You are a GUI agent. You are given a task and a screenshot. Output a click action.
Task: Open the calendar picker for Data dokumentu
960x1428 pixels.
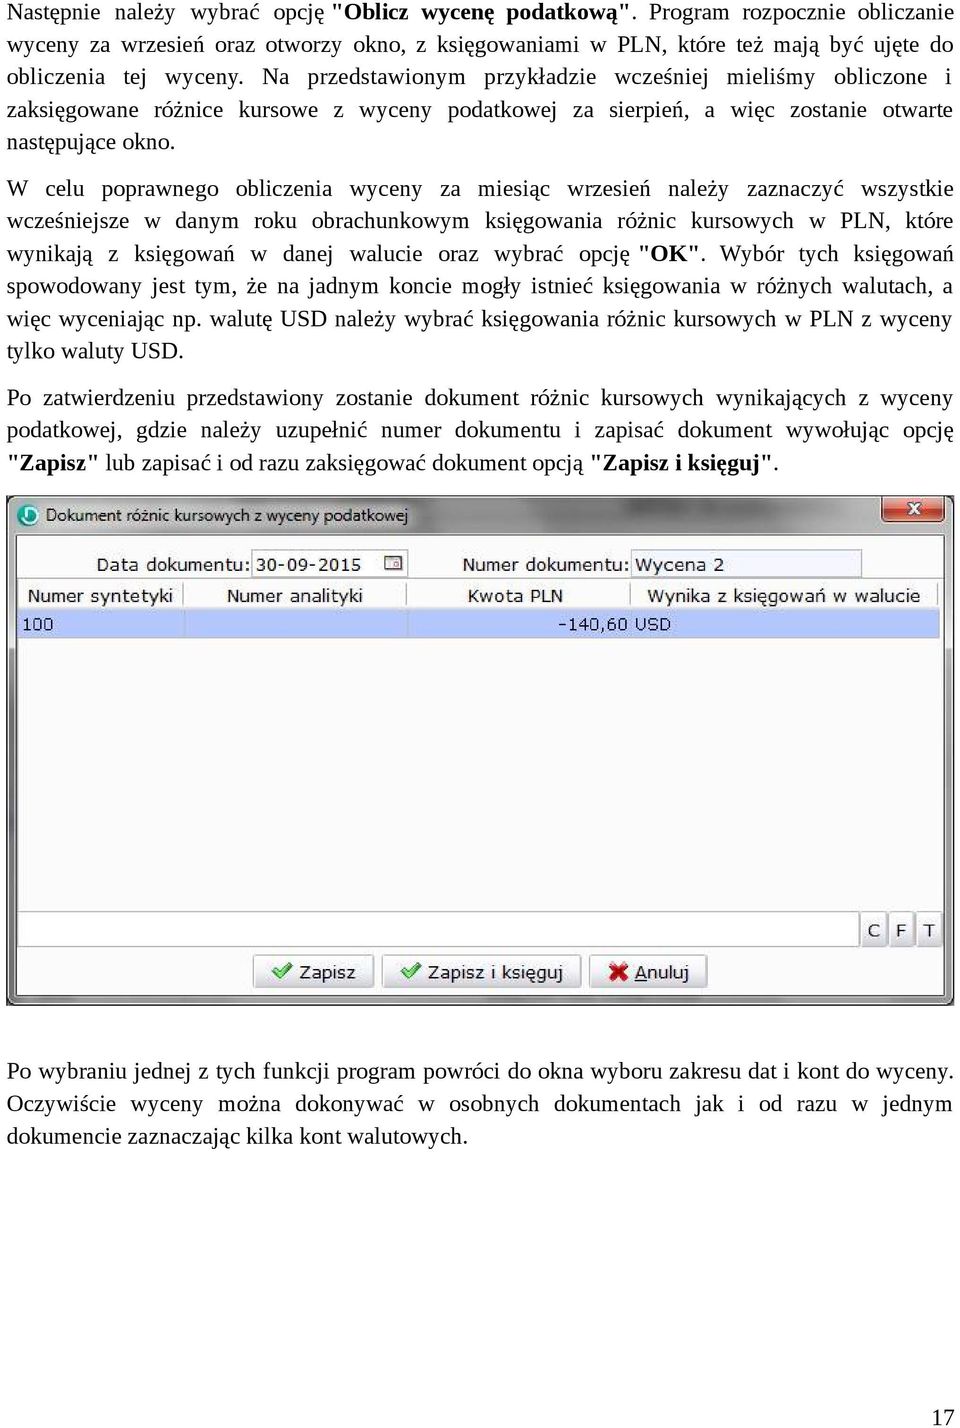394,563
